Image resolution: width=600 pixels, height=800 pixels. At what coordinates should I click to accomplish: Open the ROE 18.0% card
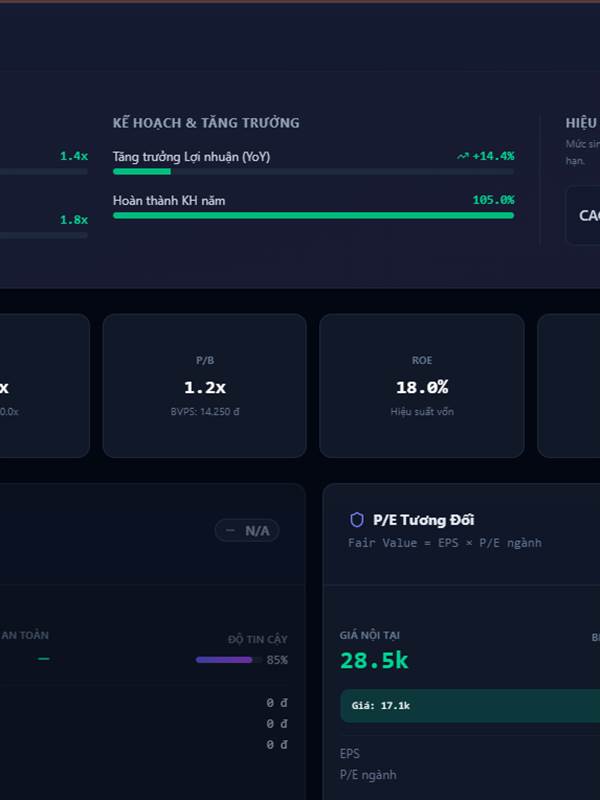pos(422,386)
